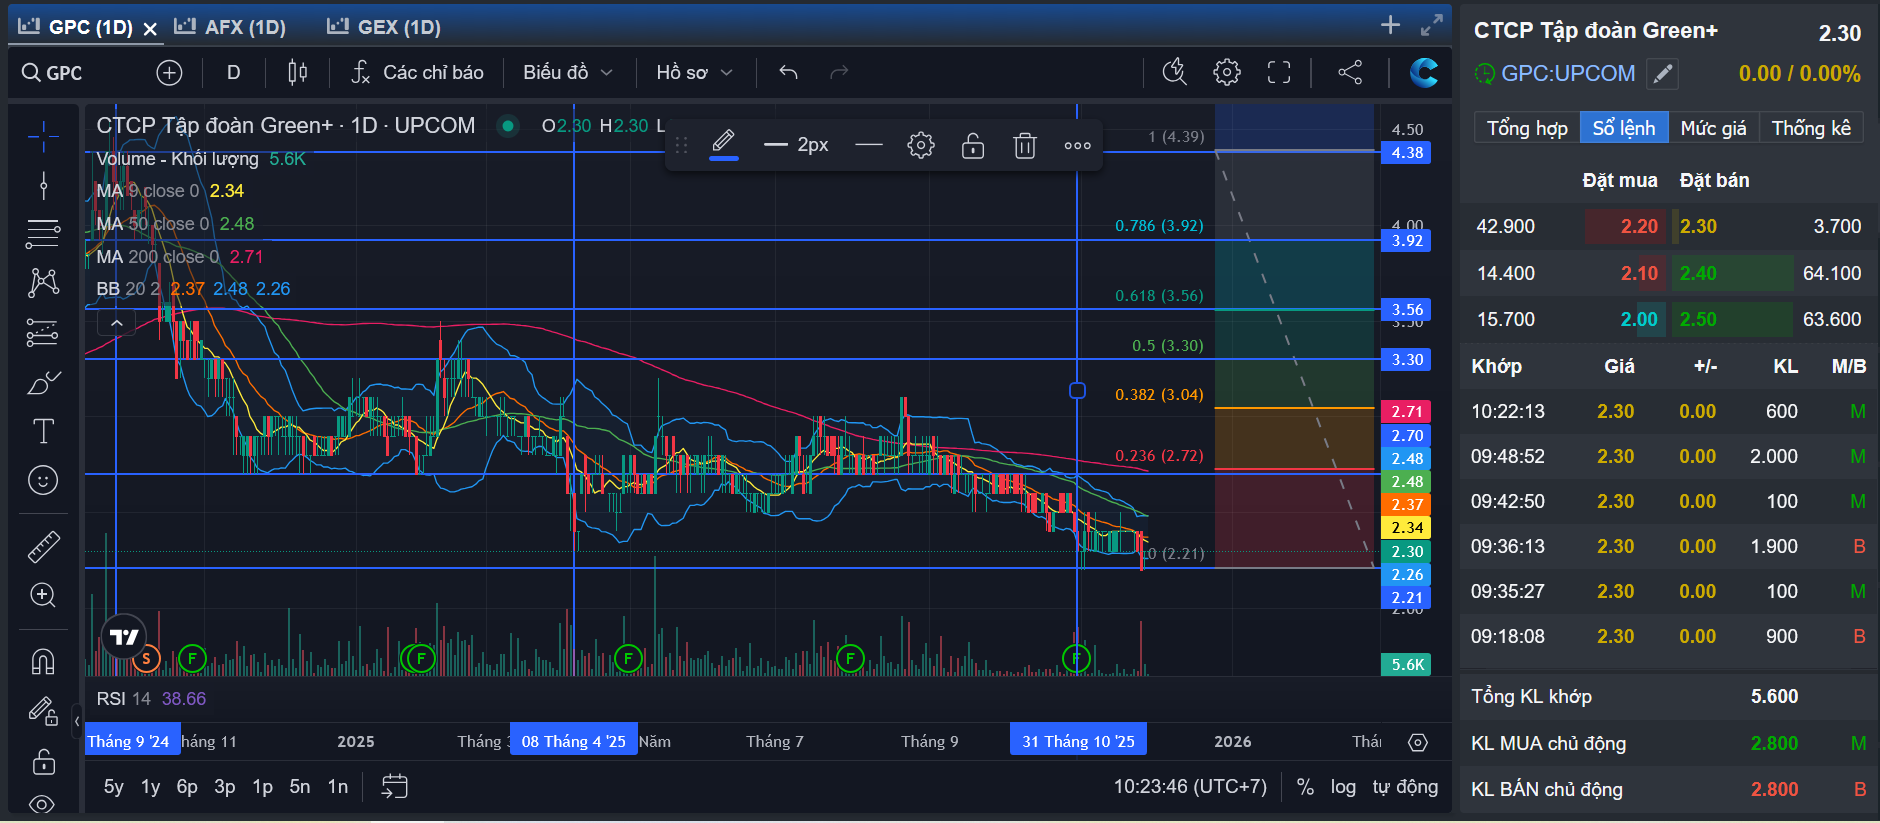Select the trend line drawing tool

click(x=43, y=185)
